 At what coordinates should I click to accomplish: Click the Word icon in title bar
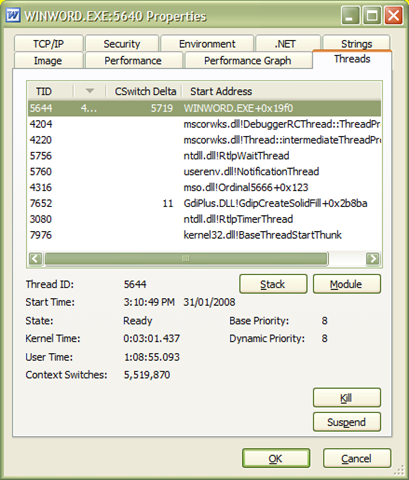[x=13, y=15]
